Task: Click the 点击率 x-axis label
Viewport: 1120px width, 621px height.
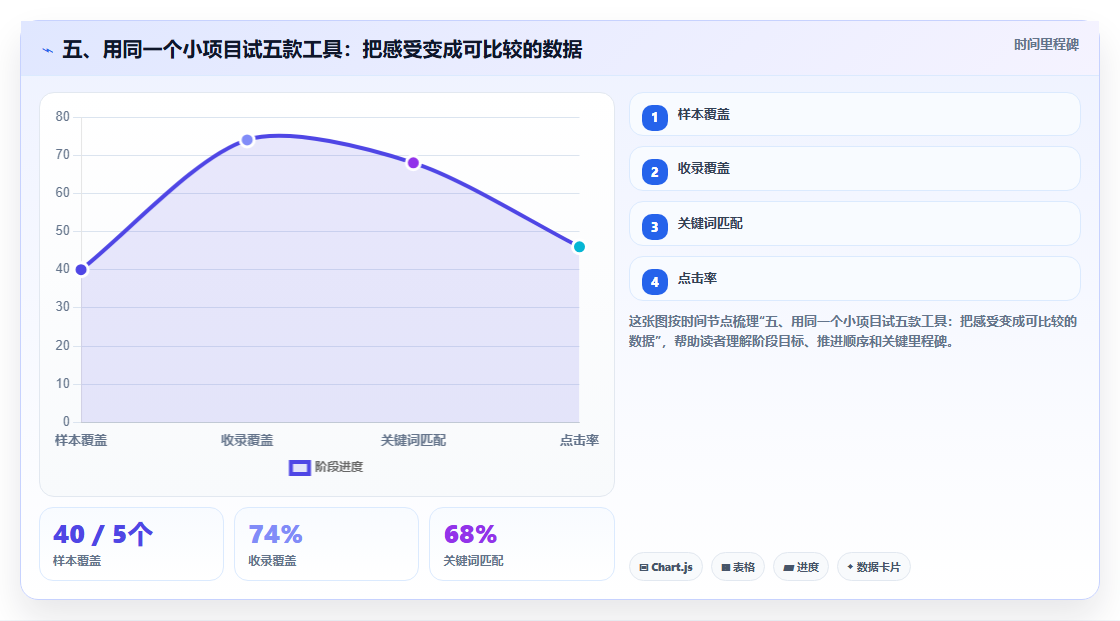Action: [x=579, y=440]
